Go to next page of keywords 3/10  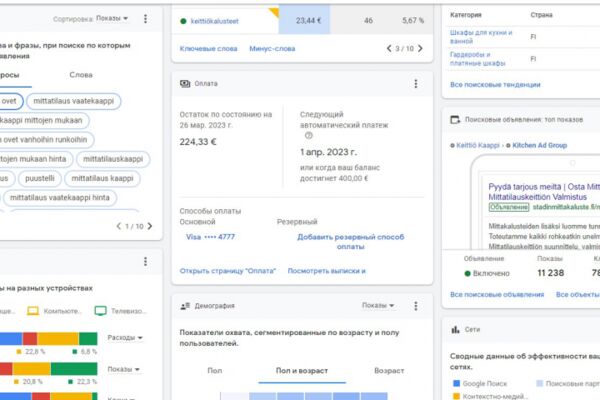421,49
